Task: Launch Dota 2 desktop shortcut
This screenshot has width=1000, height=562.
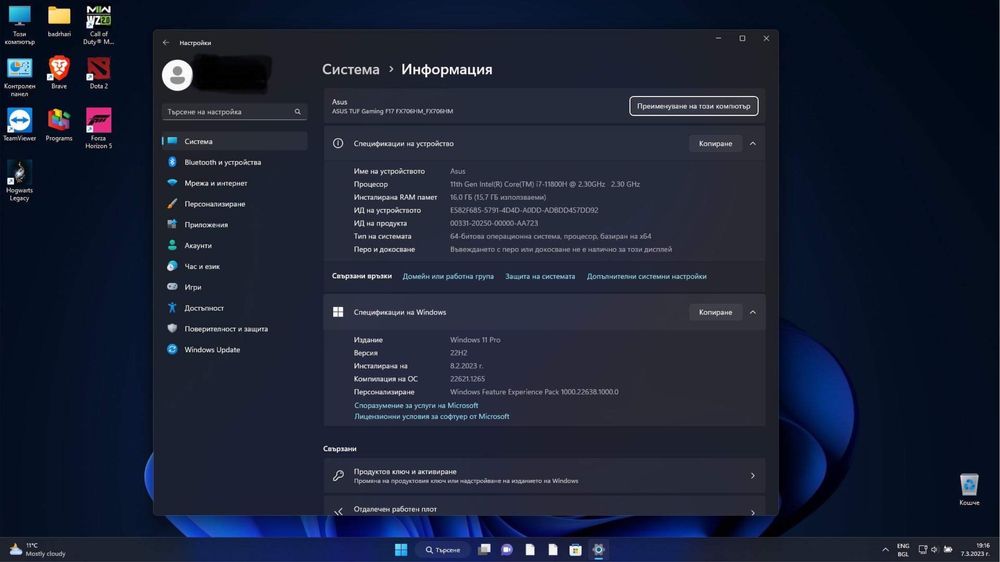Action: click(x=98, y=73)
